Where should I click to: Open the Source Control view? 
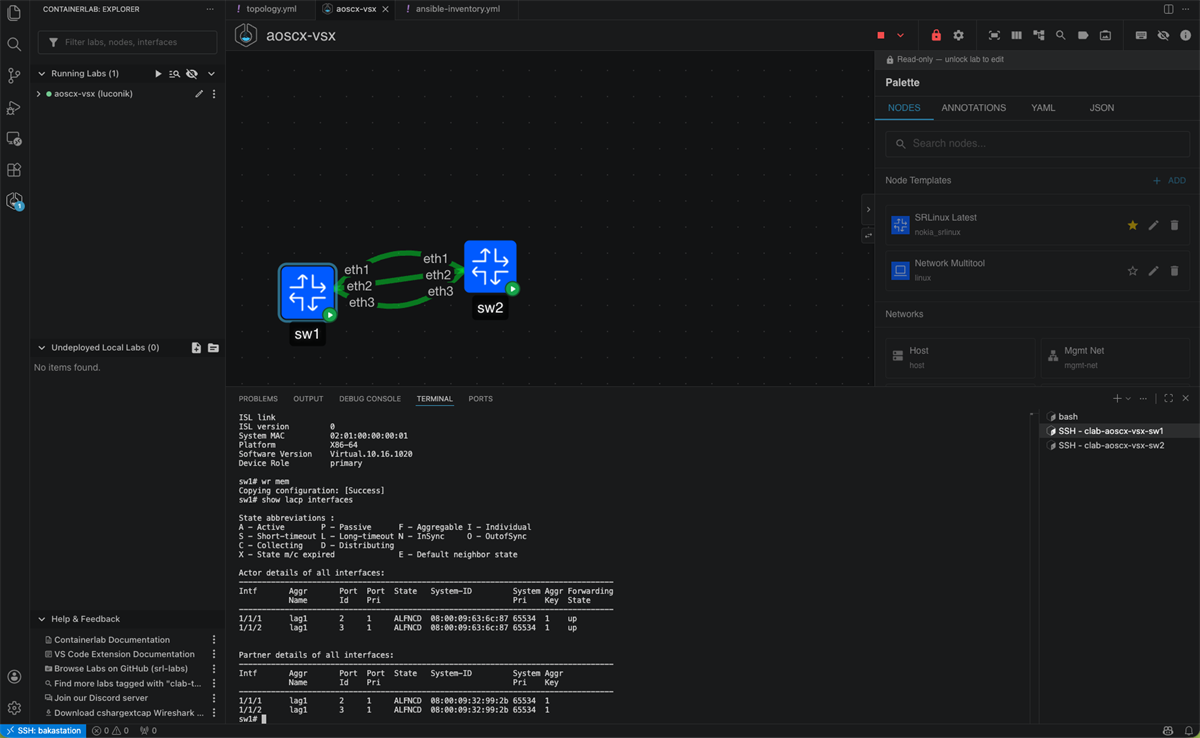click(x=14, y=75)
